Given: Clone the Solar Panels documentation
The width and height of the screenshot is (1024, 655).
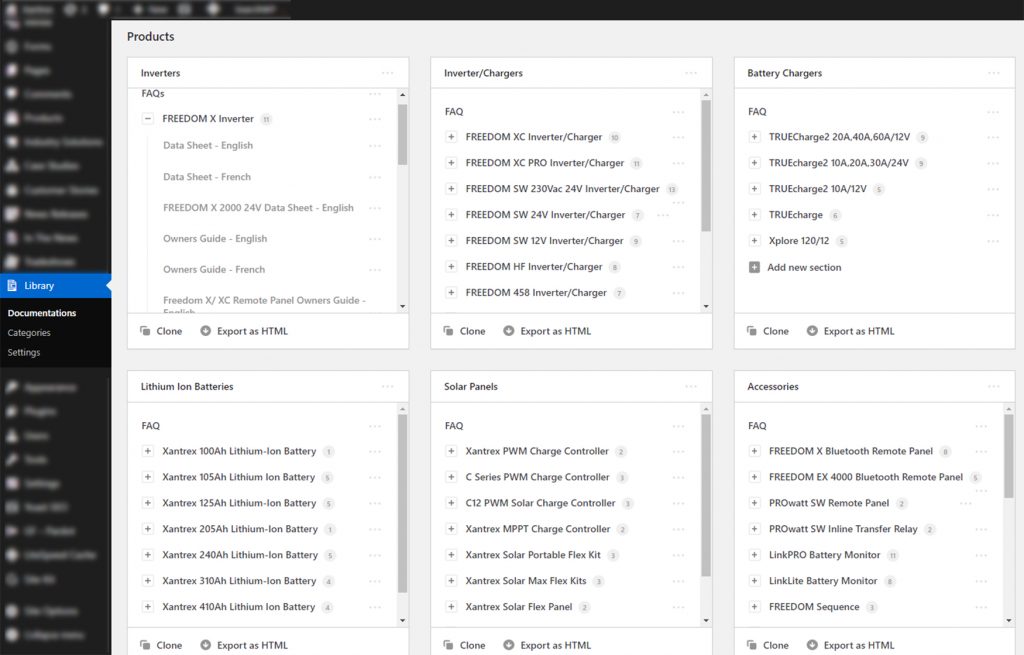Looking at the screenshot, I should (x=464, y=645).
